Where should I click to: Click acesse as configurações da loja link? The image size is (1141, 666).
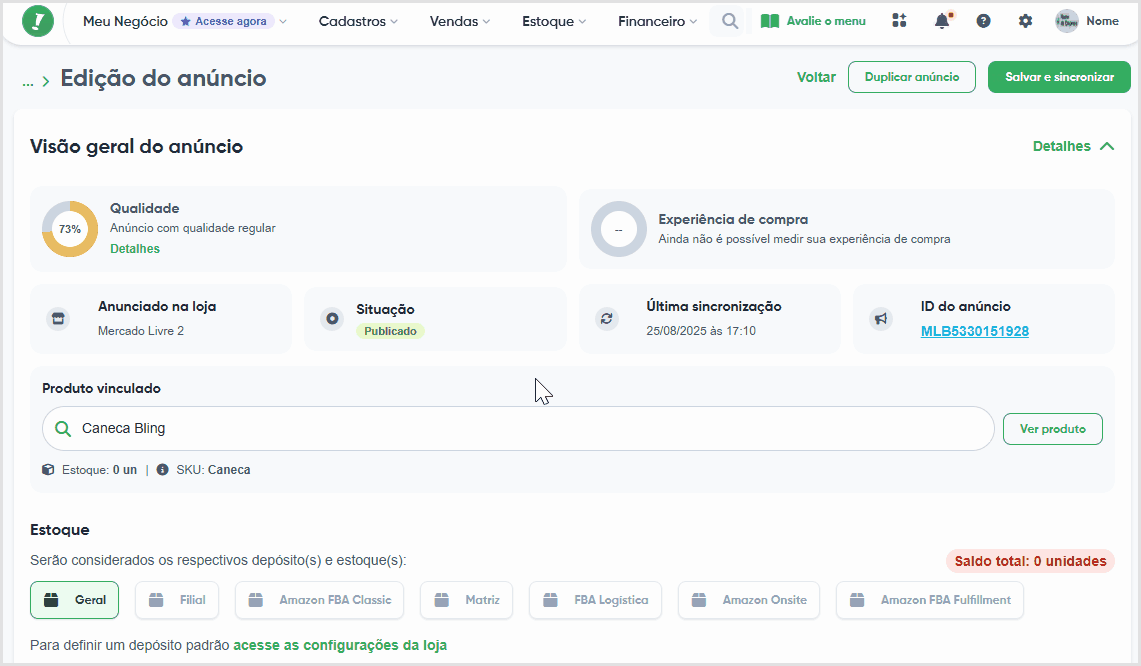pos(340,645)
